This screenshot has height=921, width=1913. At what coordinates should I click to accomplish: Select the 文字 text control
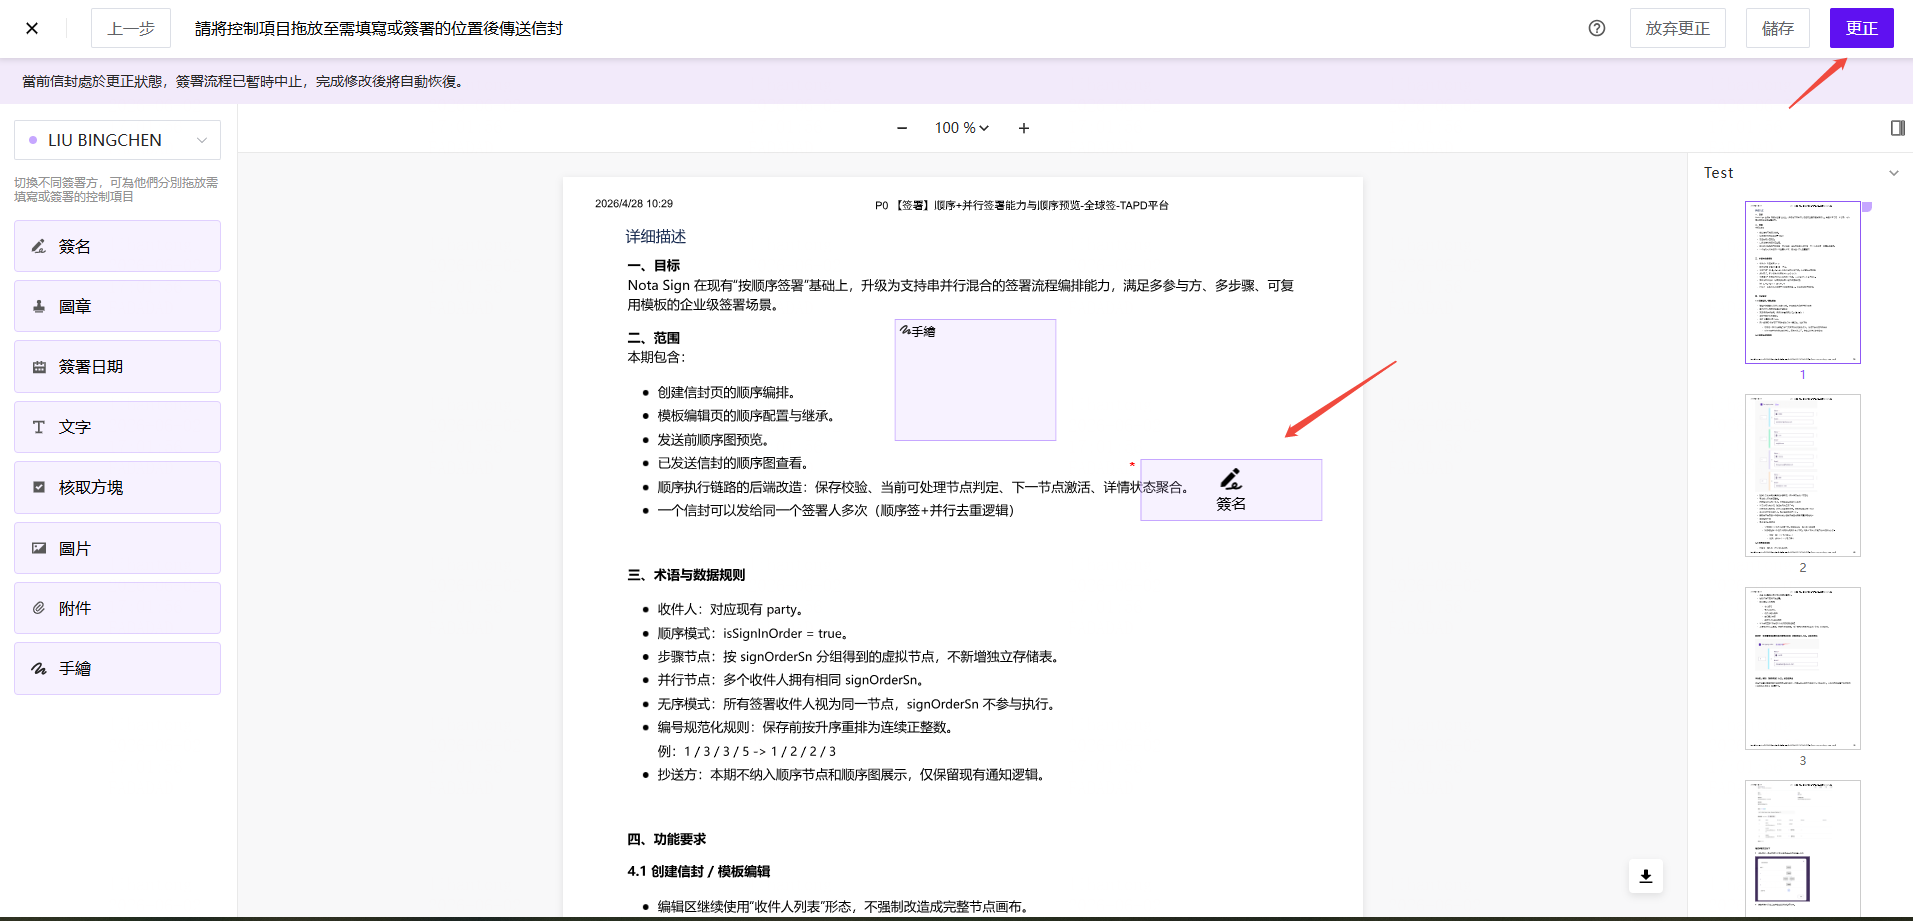(117, 427)
